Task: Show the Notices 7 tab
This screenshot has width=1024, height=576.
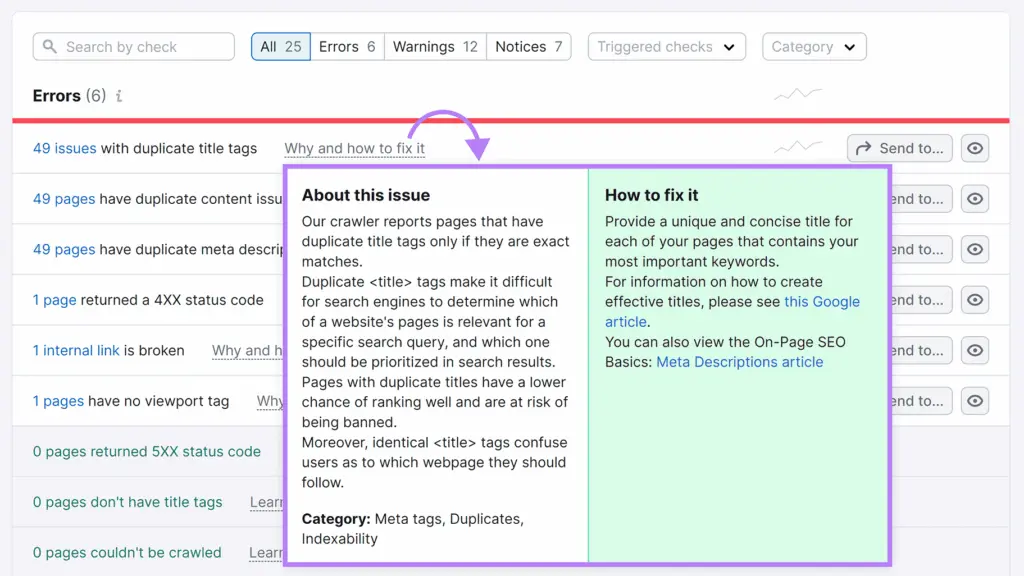Action: pos(529,47)
